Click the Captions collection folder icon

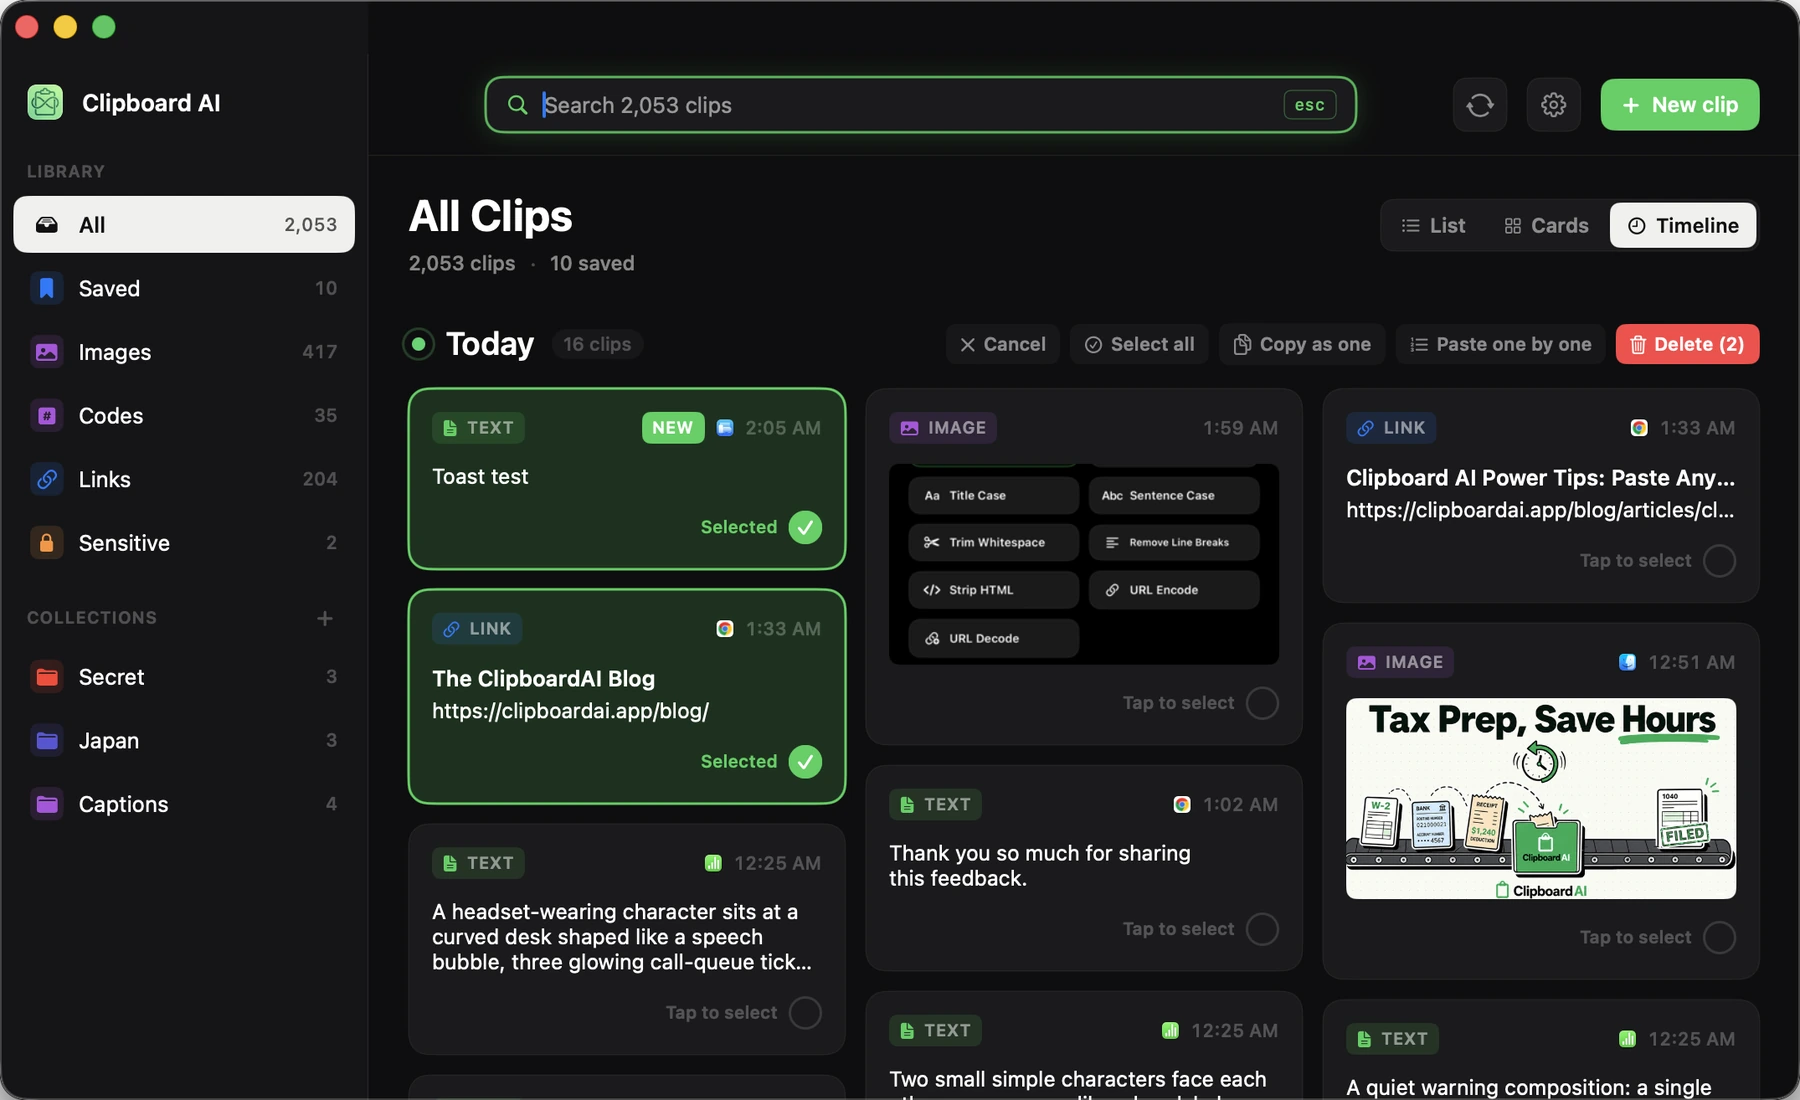coord(46,804)
